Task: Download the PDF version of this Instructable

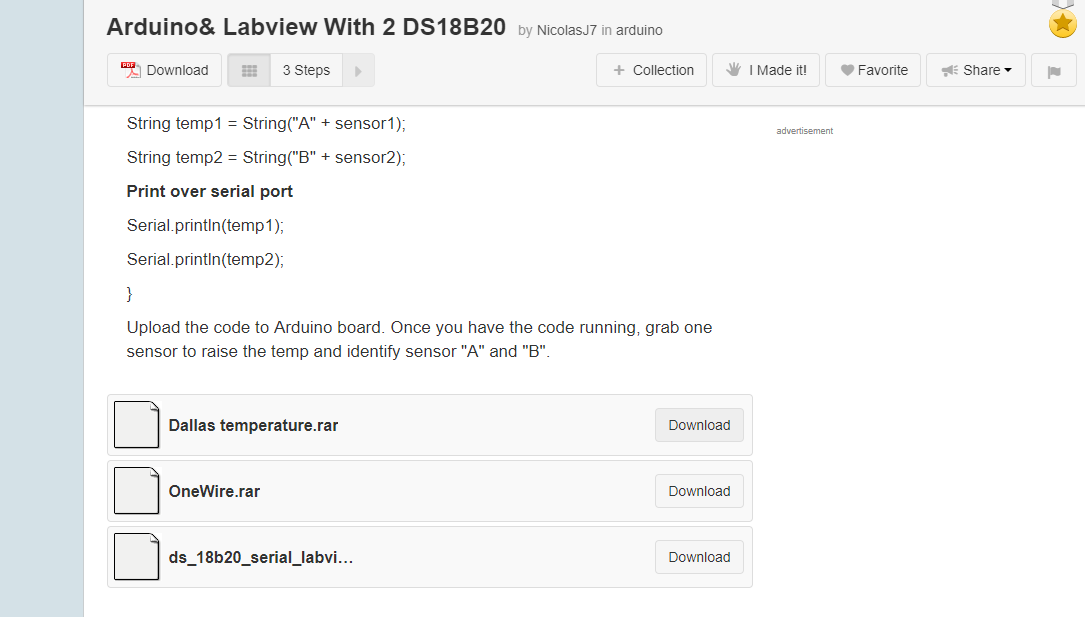Action: coord(164,70)
